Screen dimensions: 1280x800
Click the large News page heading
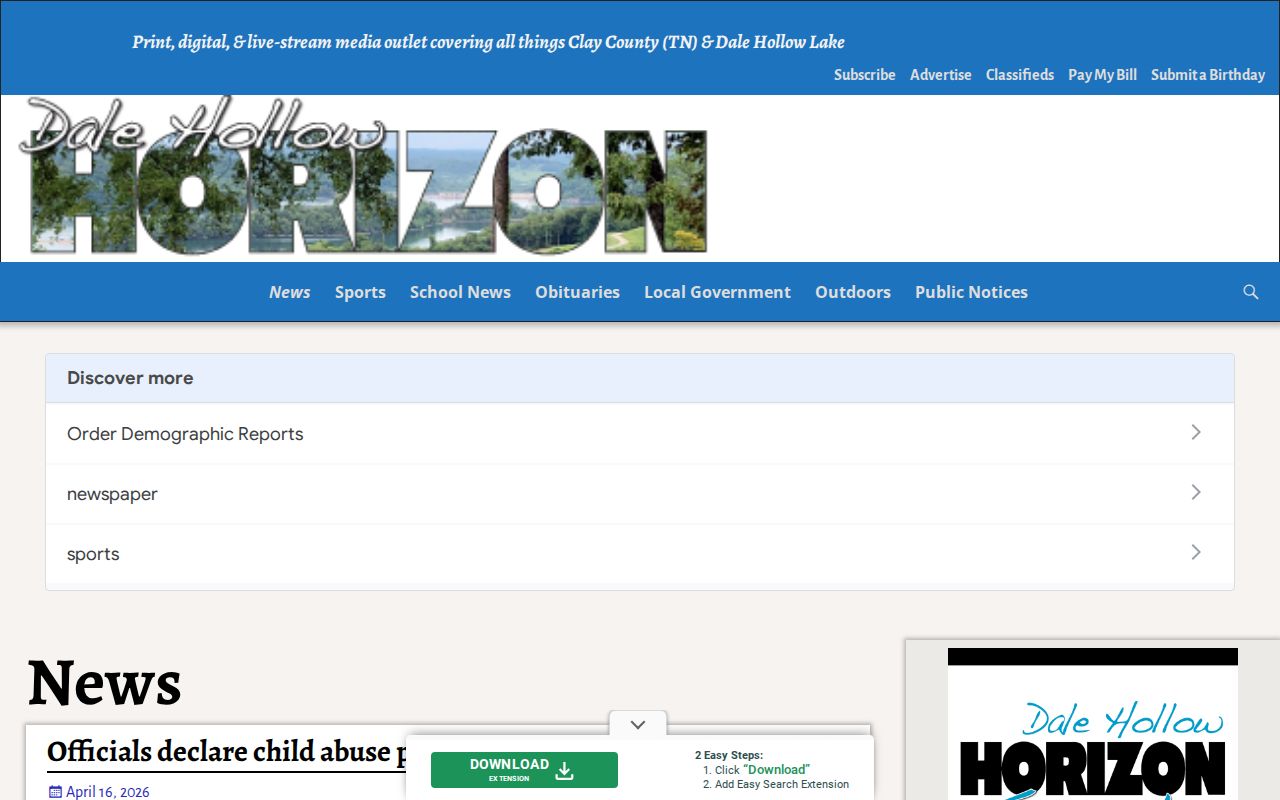click(x=104, y=683)
